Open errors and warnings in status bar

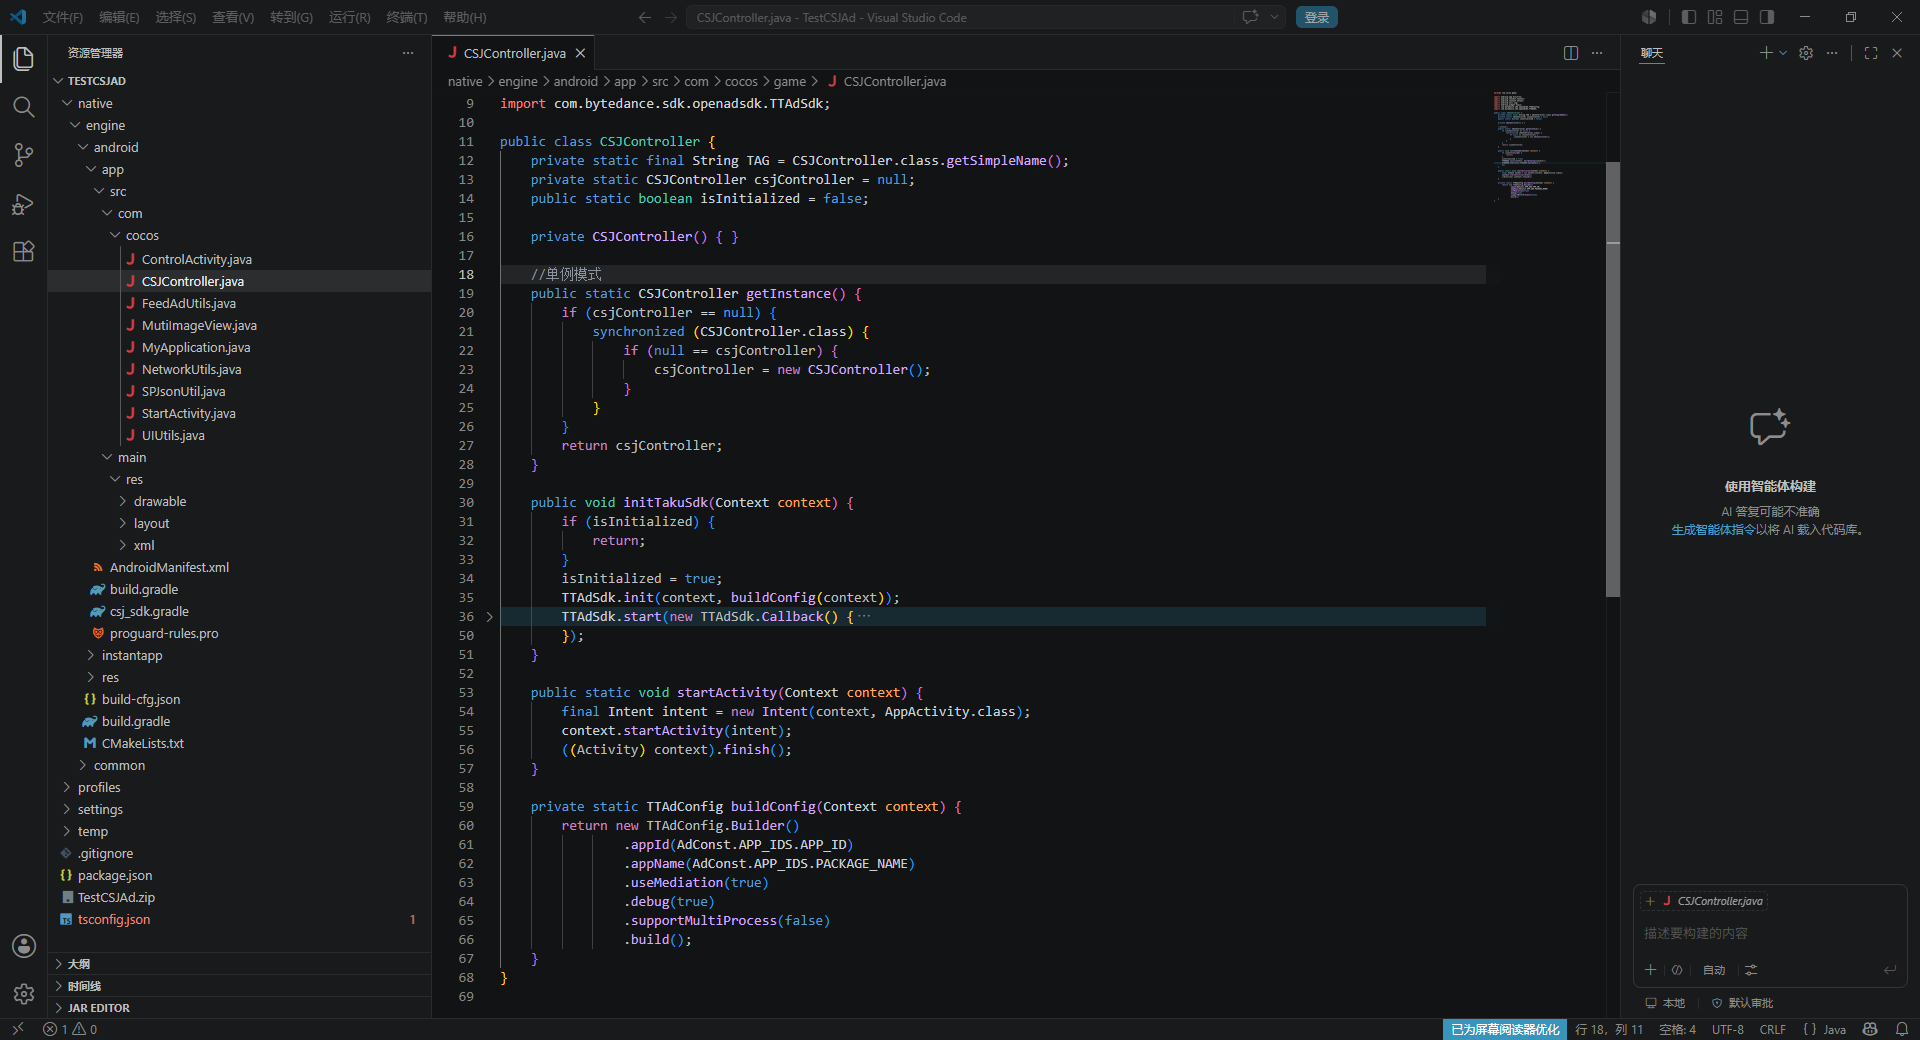coord(70,1029)
